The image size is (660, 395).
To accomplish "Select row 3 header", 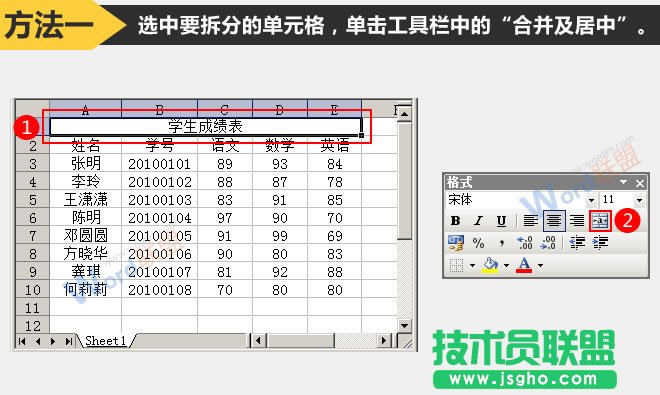I will (32, 164).
